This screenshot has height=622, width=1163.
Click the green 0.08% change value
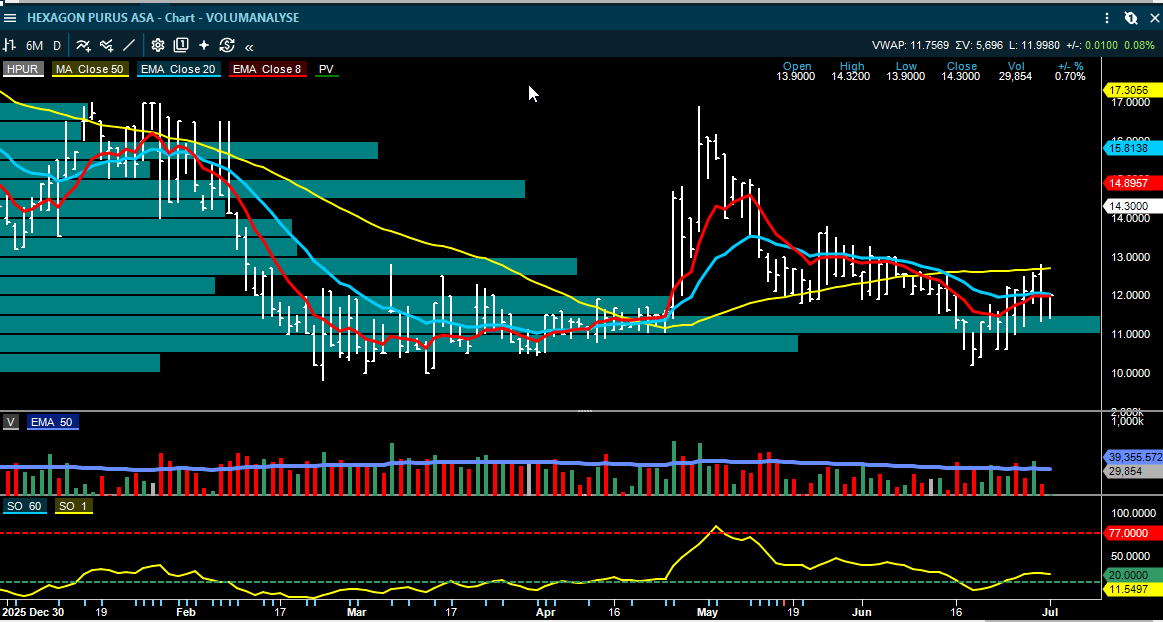click(1139, 45)
